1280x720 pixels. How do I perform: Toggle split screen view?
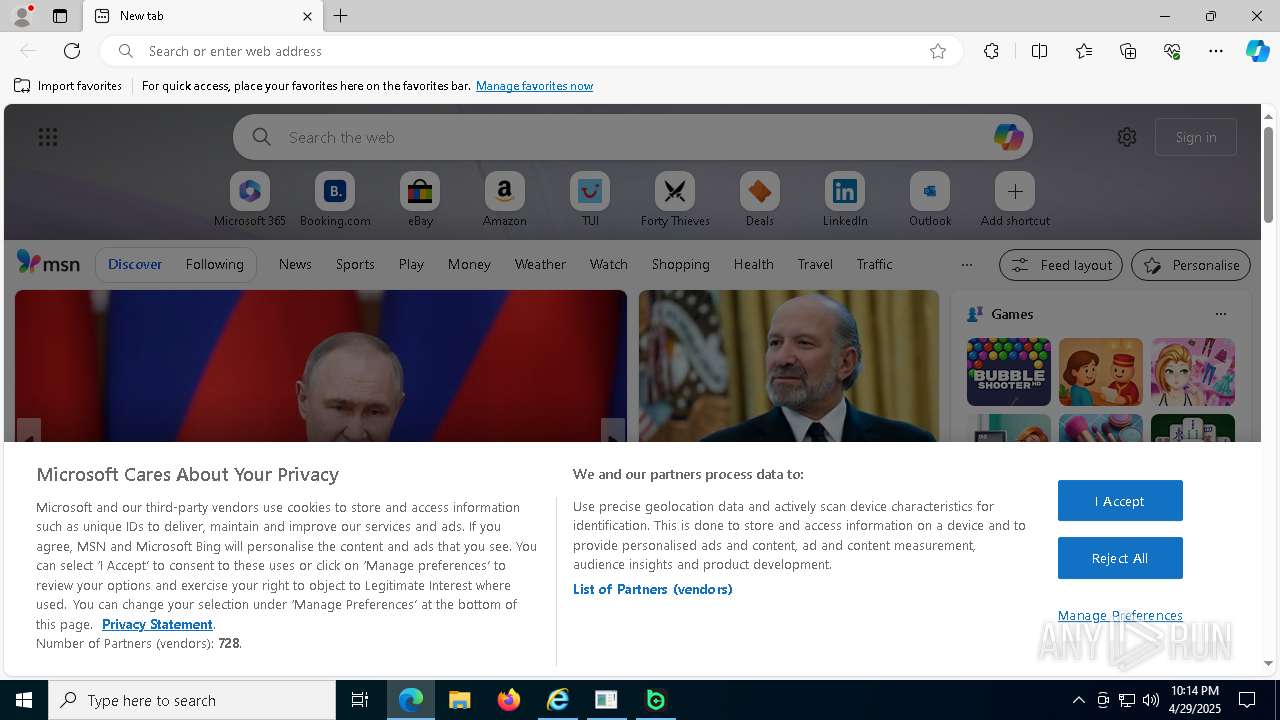pos(1039,51)
